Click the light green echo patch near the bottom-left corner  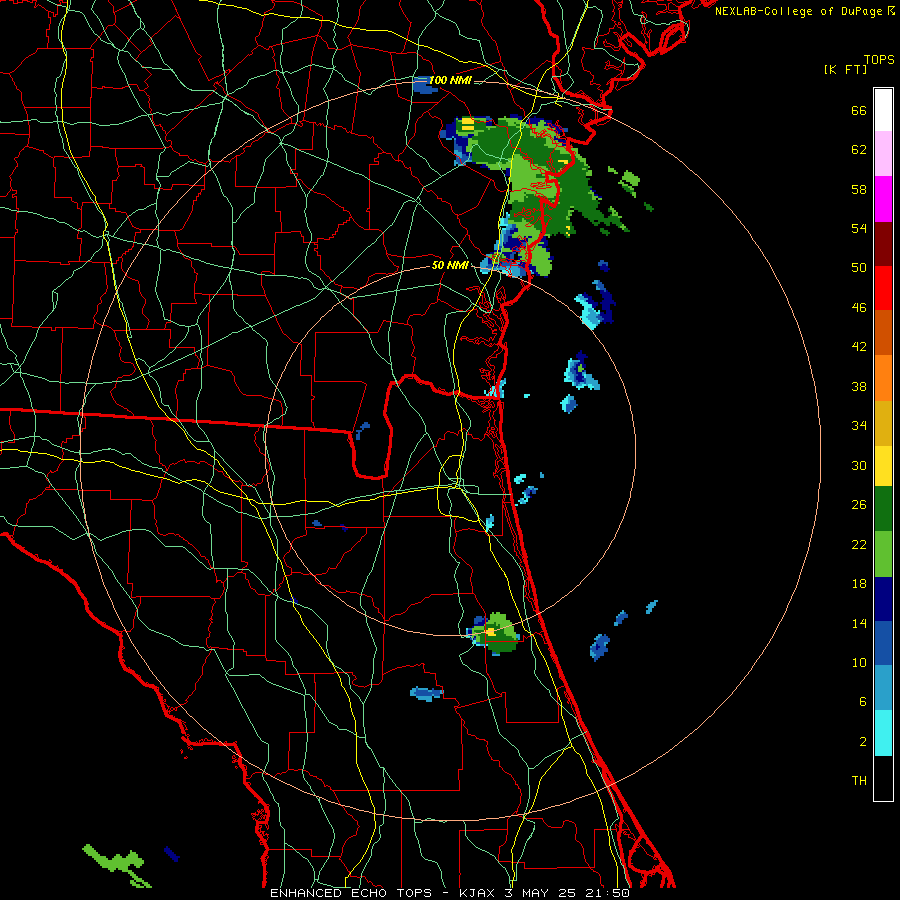pyautogui.click(x=117, y=864)
